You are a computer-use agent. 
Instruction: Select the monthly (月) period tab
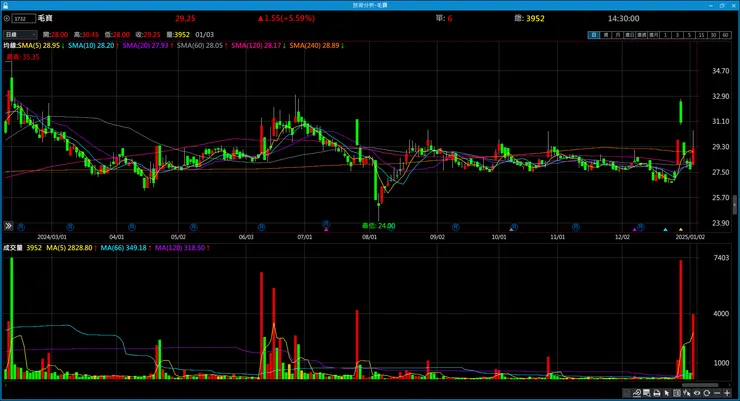[618, 35]
